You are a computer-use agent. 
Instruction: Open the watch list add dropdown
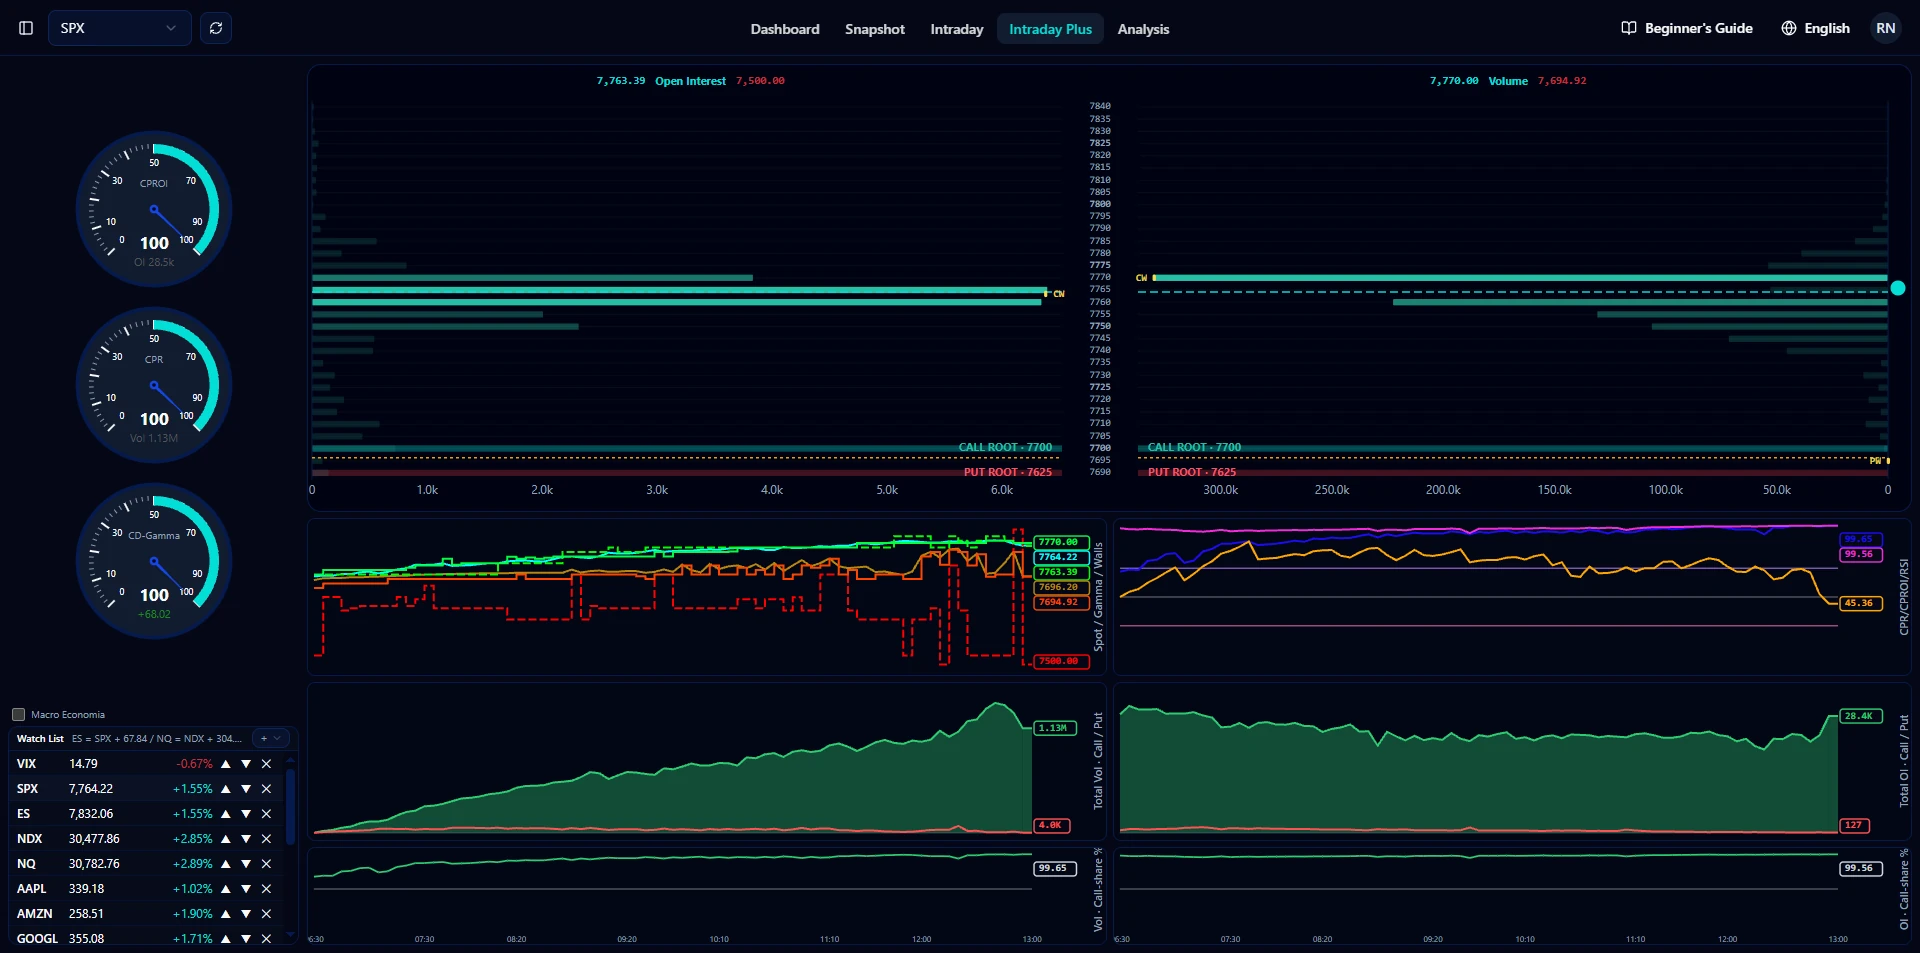(270, 738)
